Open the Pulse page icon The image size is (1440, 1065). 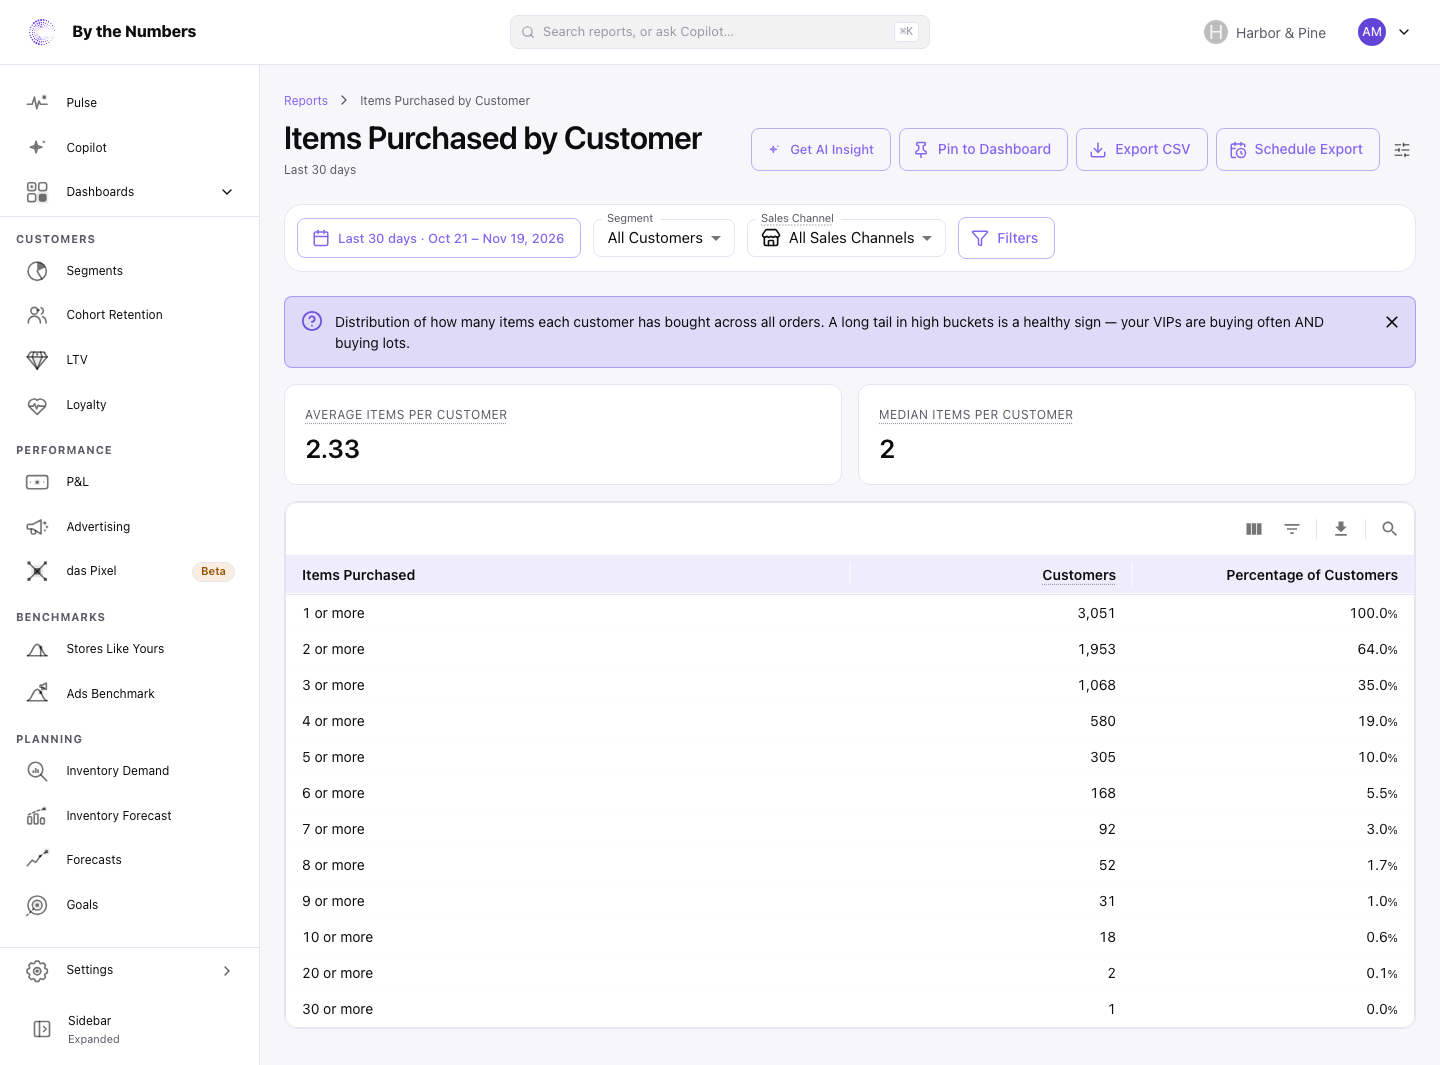click(37, 103)
